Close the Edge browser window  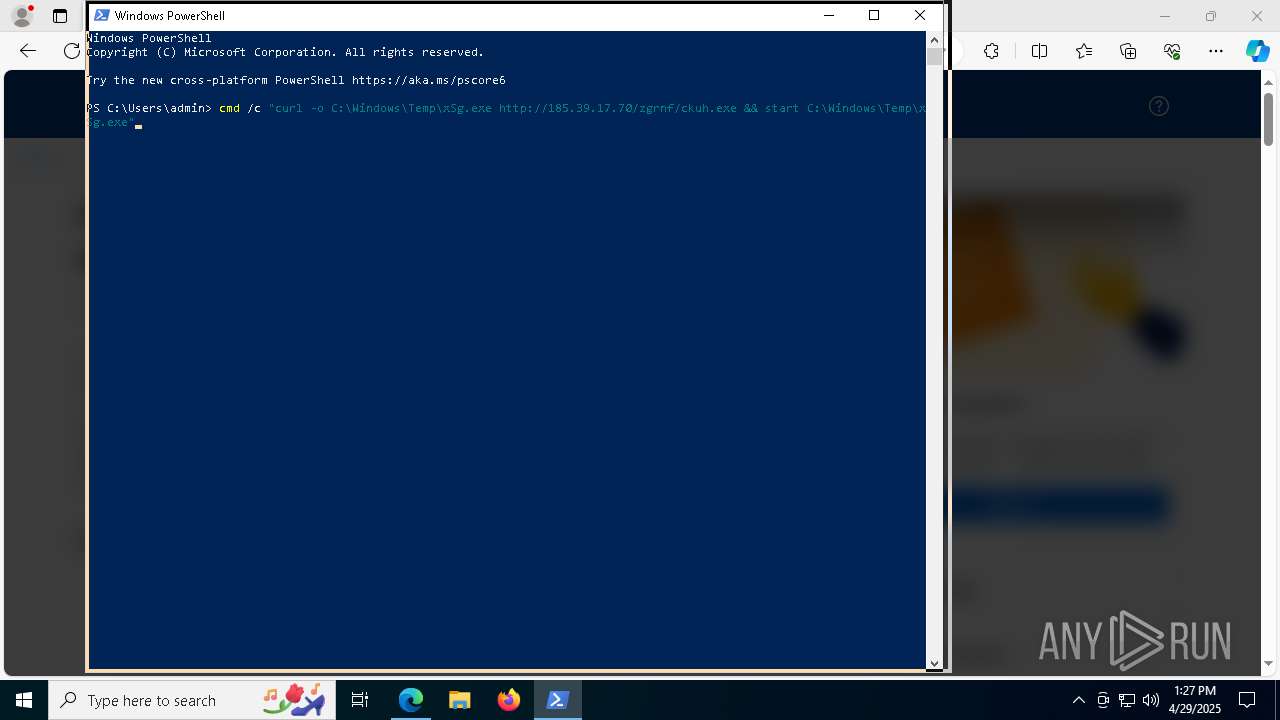(1257, 16)
